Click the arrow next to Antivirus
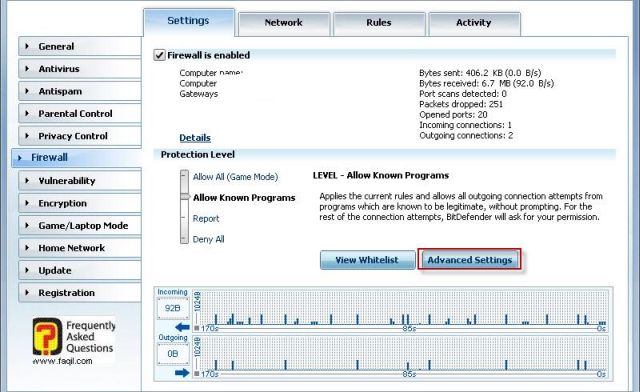 coord(27,69)
